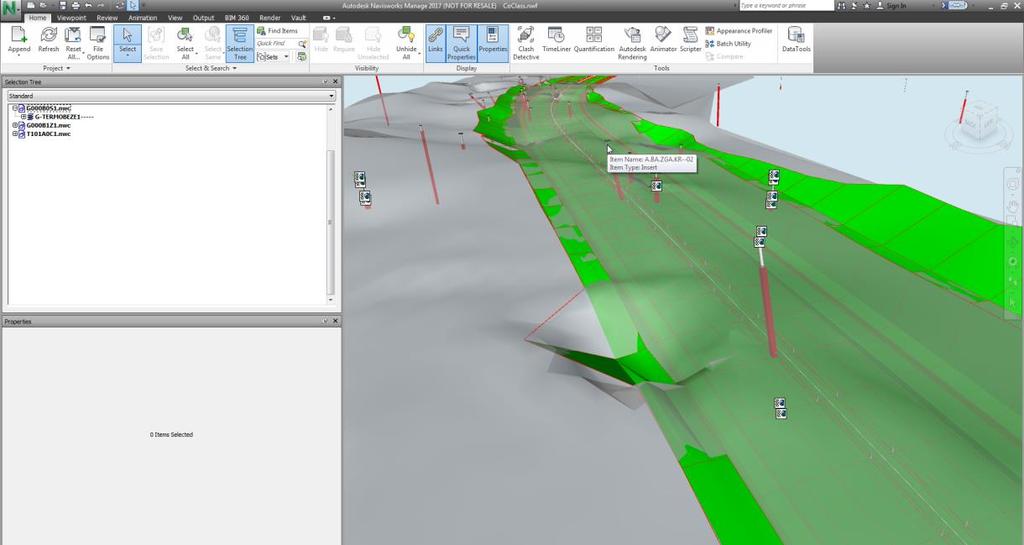
Task: Open the Output tab
Action: [203, 18]
